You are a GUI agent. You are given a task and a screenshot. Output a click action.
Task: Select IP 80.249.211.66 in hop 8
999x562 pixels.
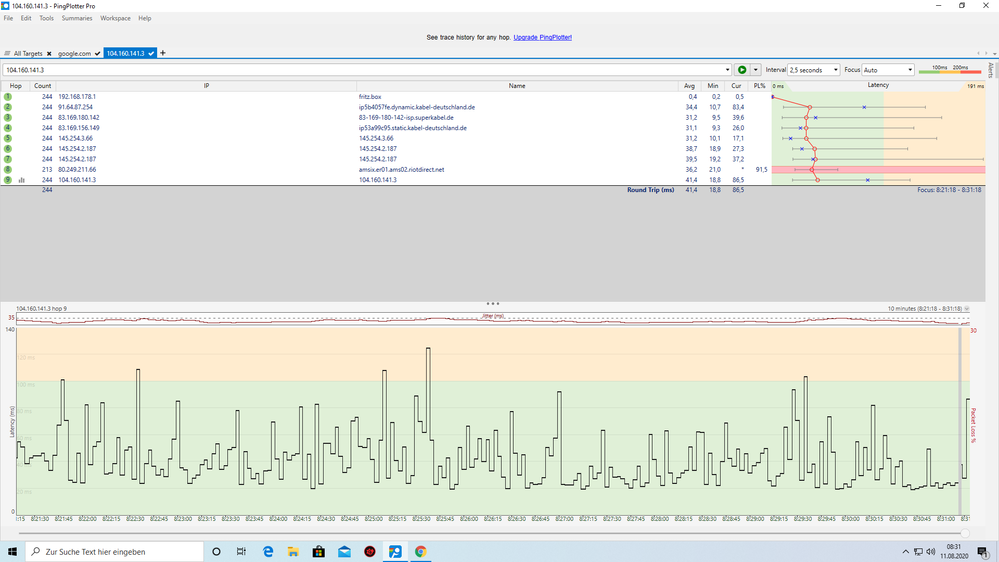pos(77,169)
